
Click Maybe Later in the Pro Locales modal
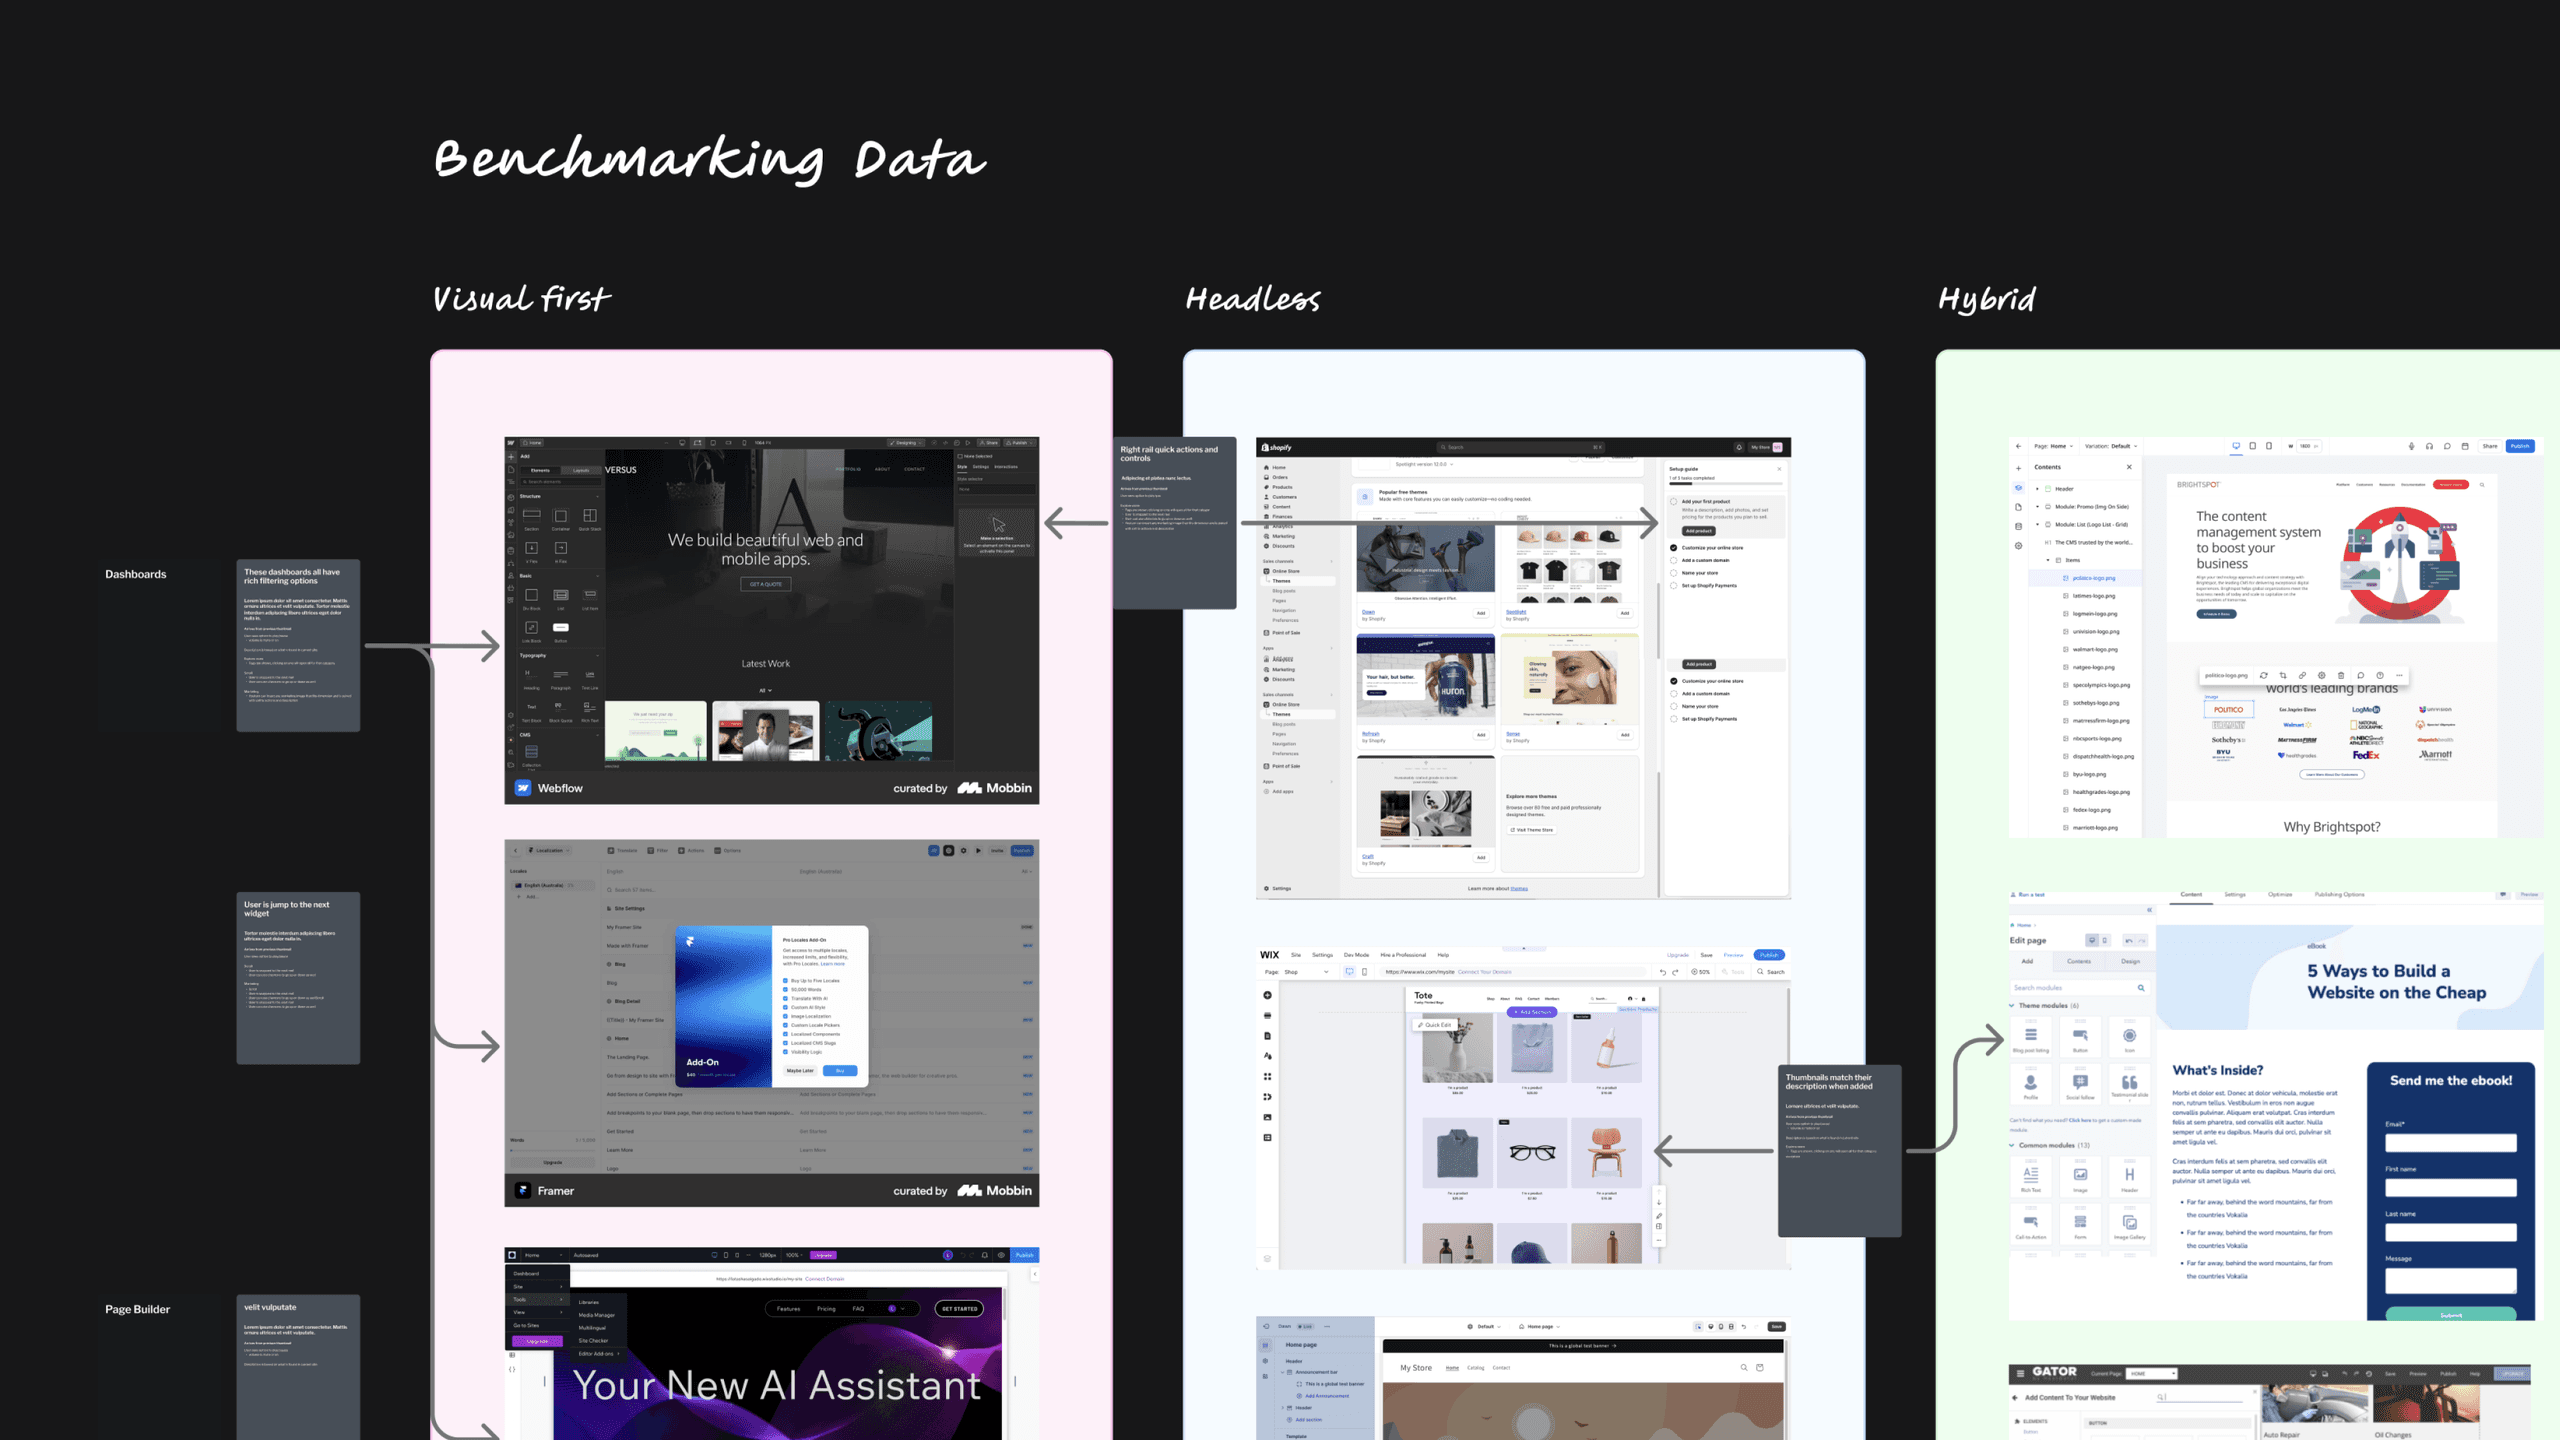pos(799,1070)
